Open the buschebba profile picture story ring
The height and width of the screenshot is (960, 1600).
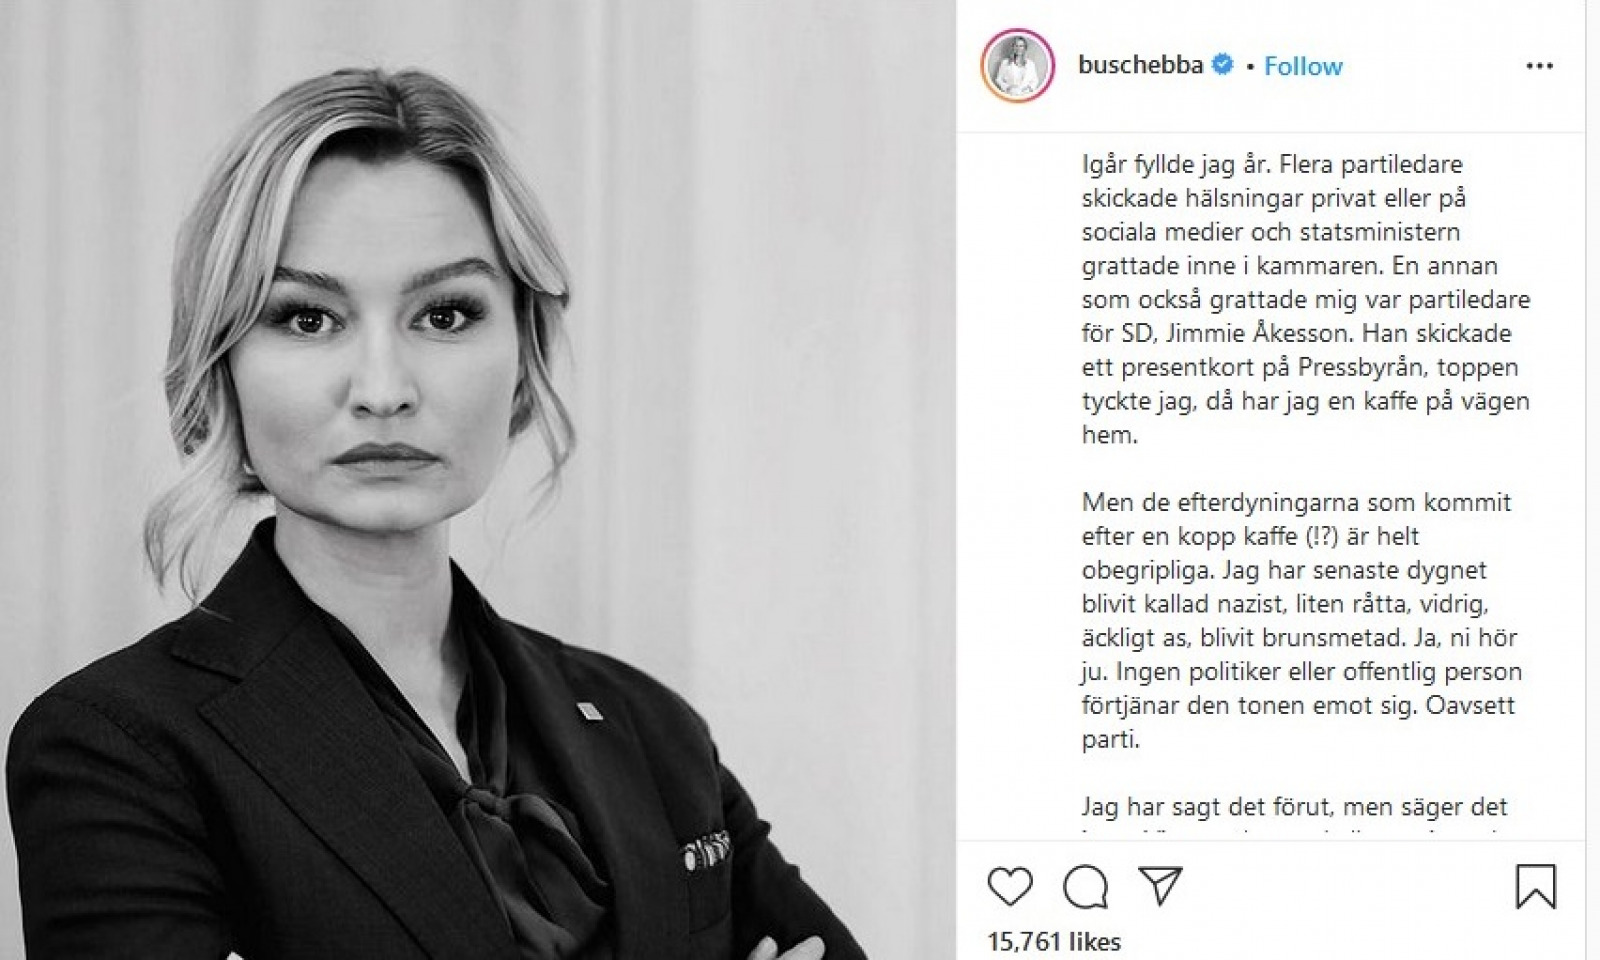point(1018,66)
